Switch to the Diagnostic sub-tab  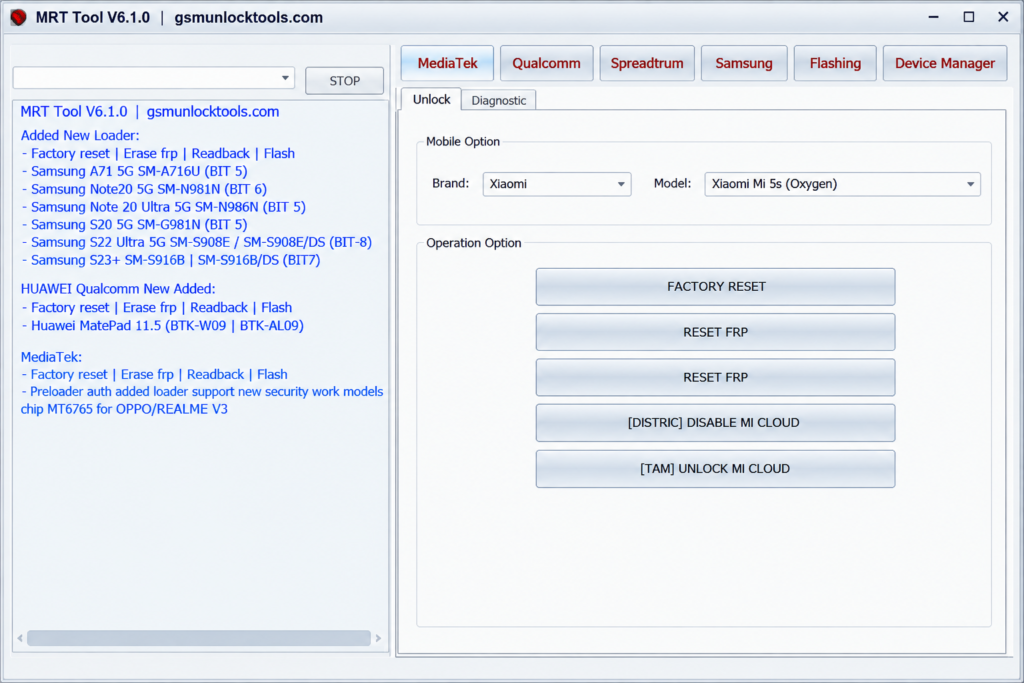pyautogui.click(x=498, y=101)
